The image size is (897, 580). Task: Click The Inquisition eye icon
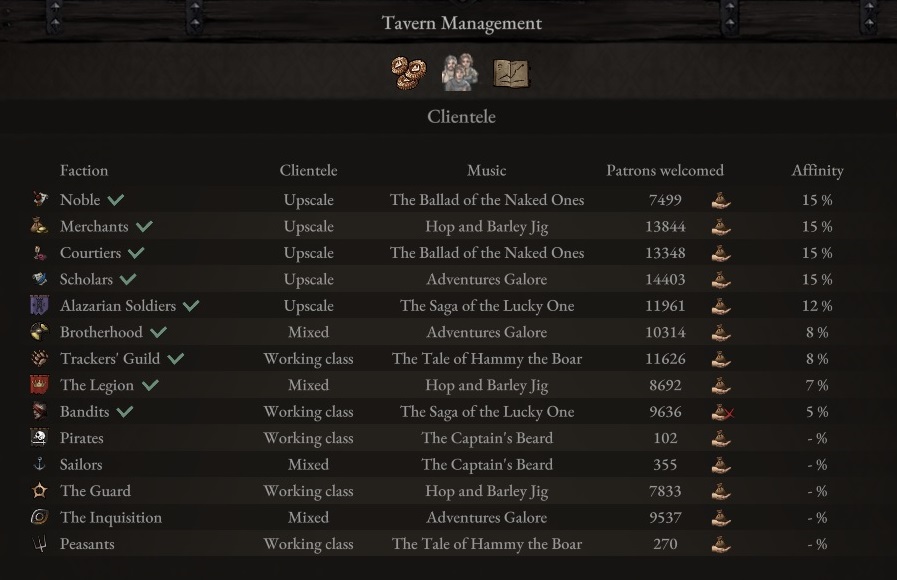39,517
